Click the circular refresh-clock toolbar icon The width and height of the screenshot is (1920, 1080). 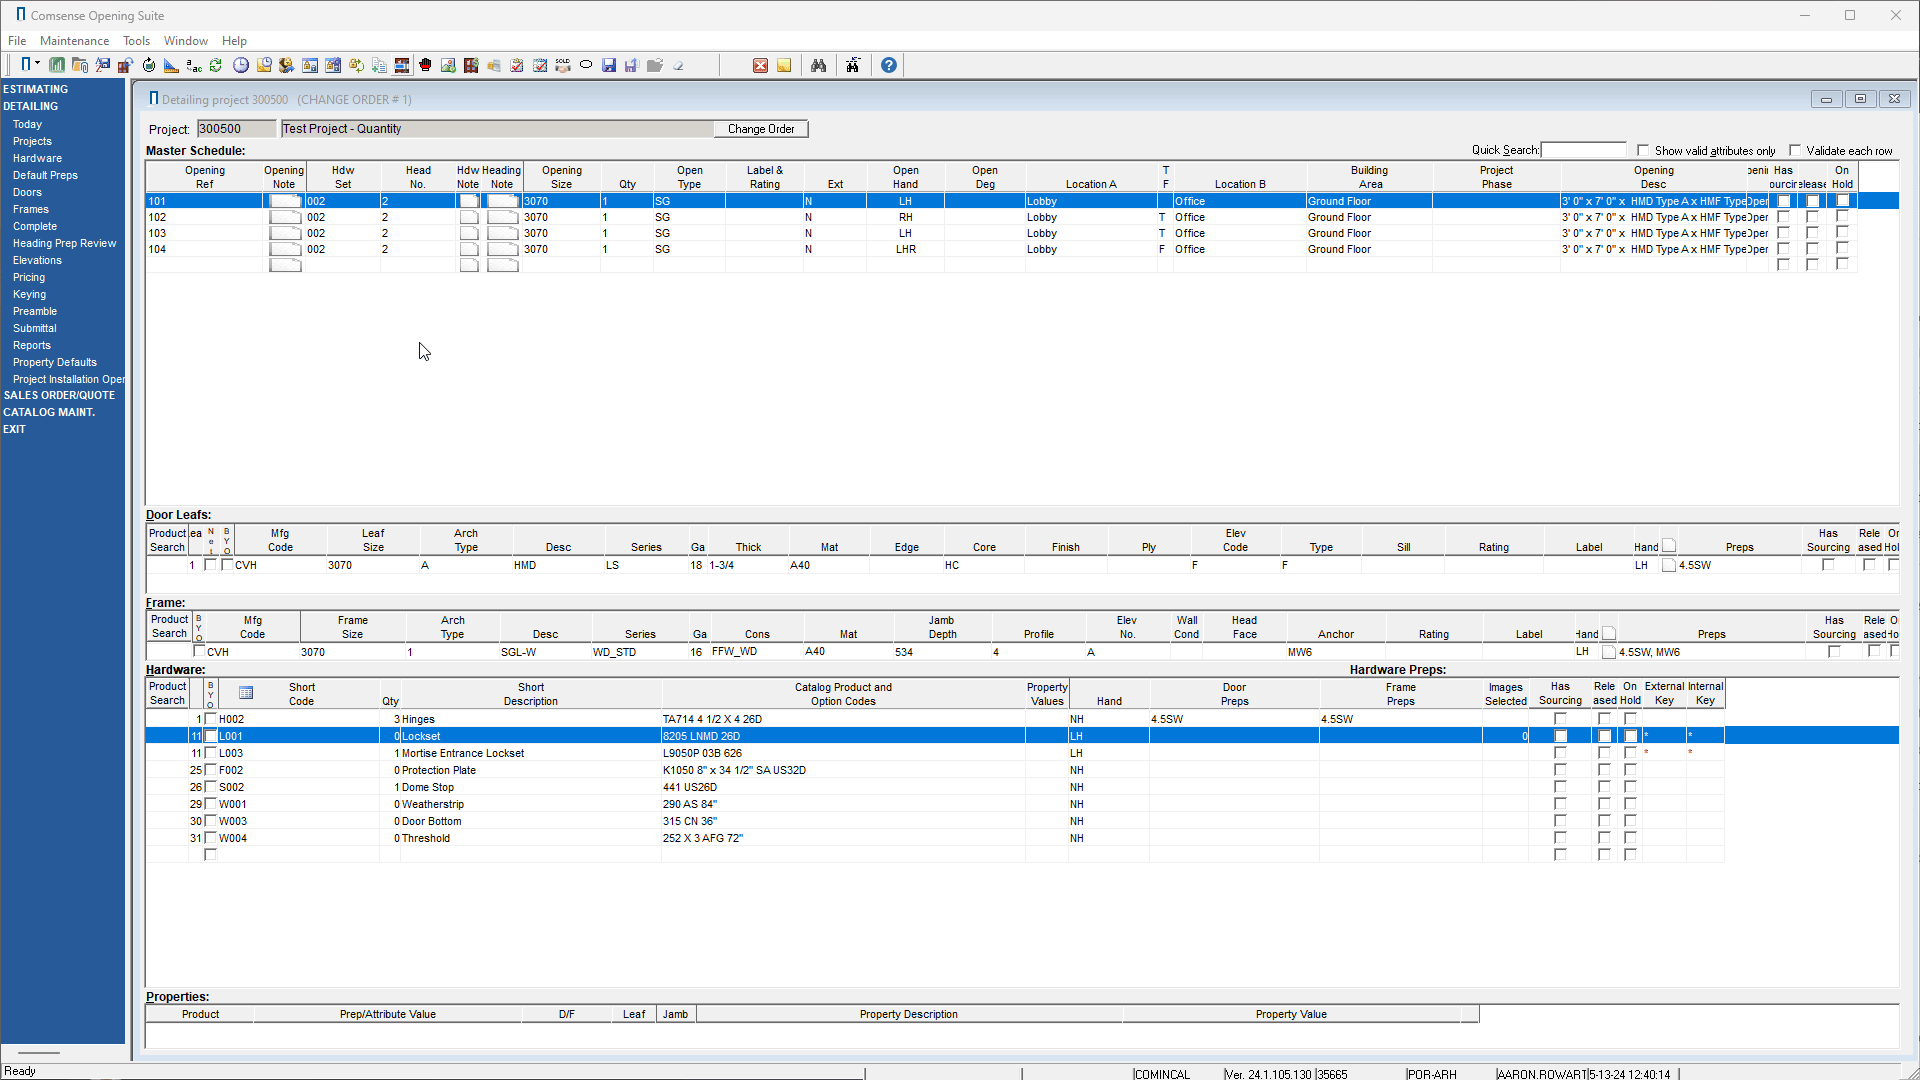[x=149, y=65]
